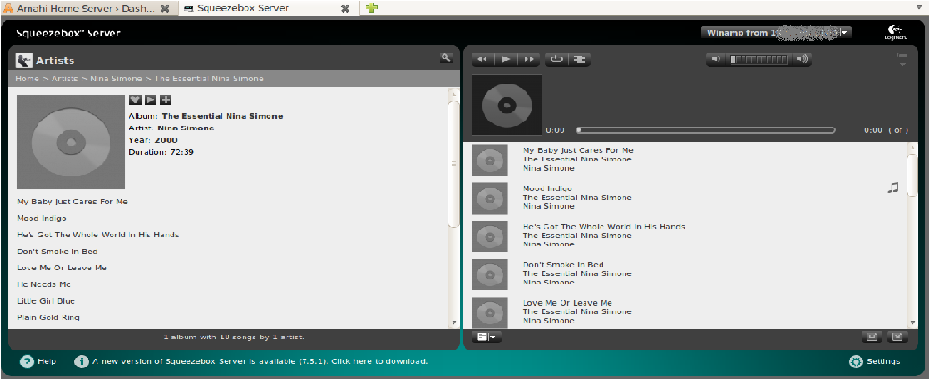930x382 pixels.
Task: Click playlist entry He's Got The Whole World
Action: 604,227
